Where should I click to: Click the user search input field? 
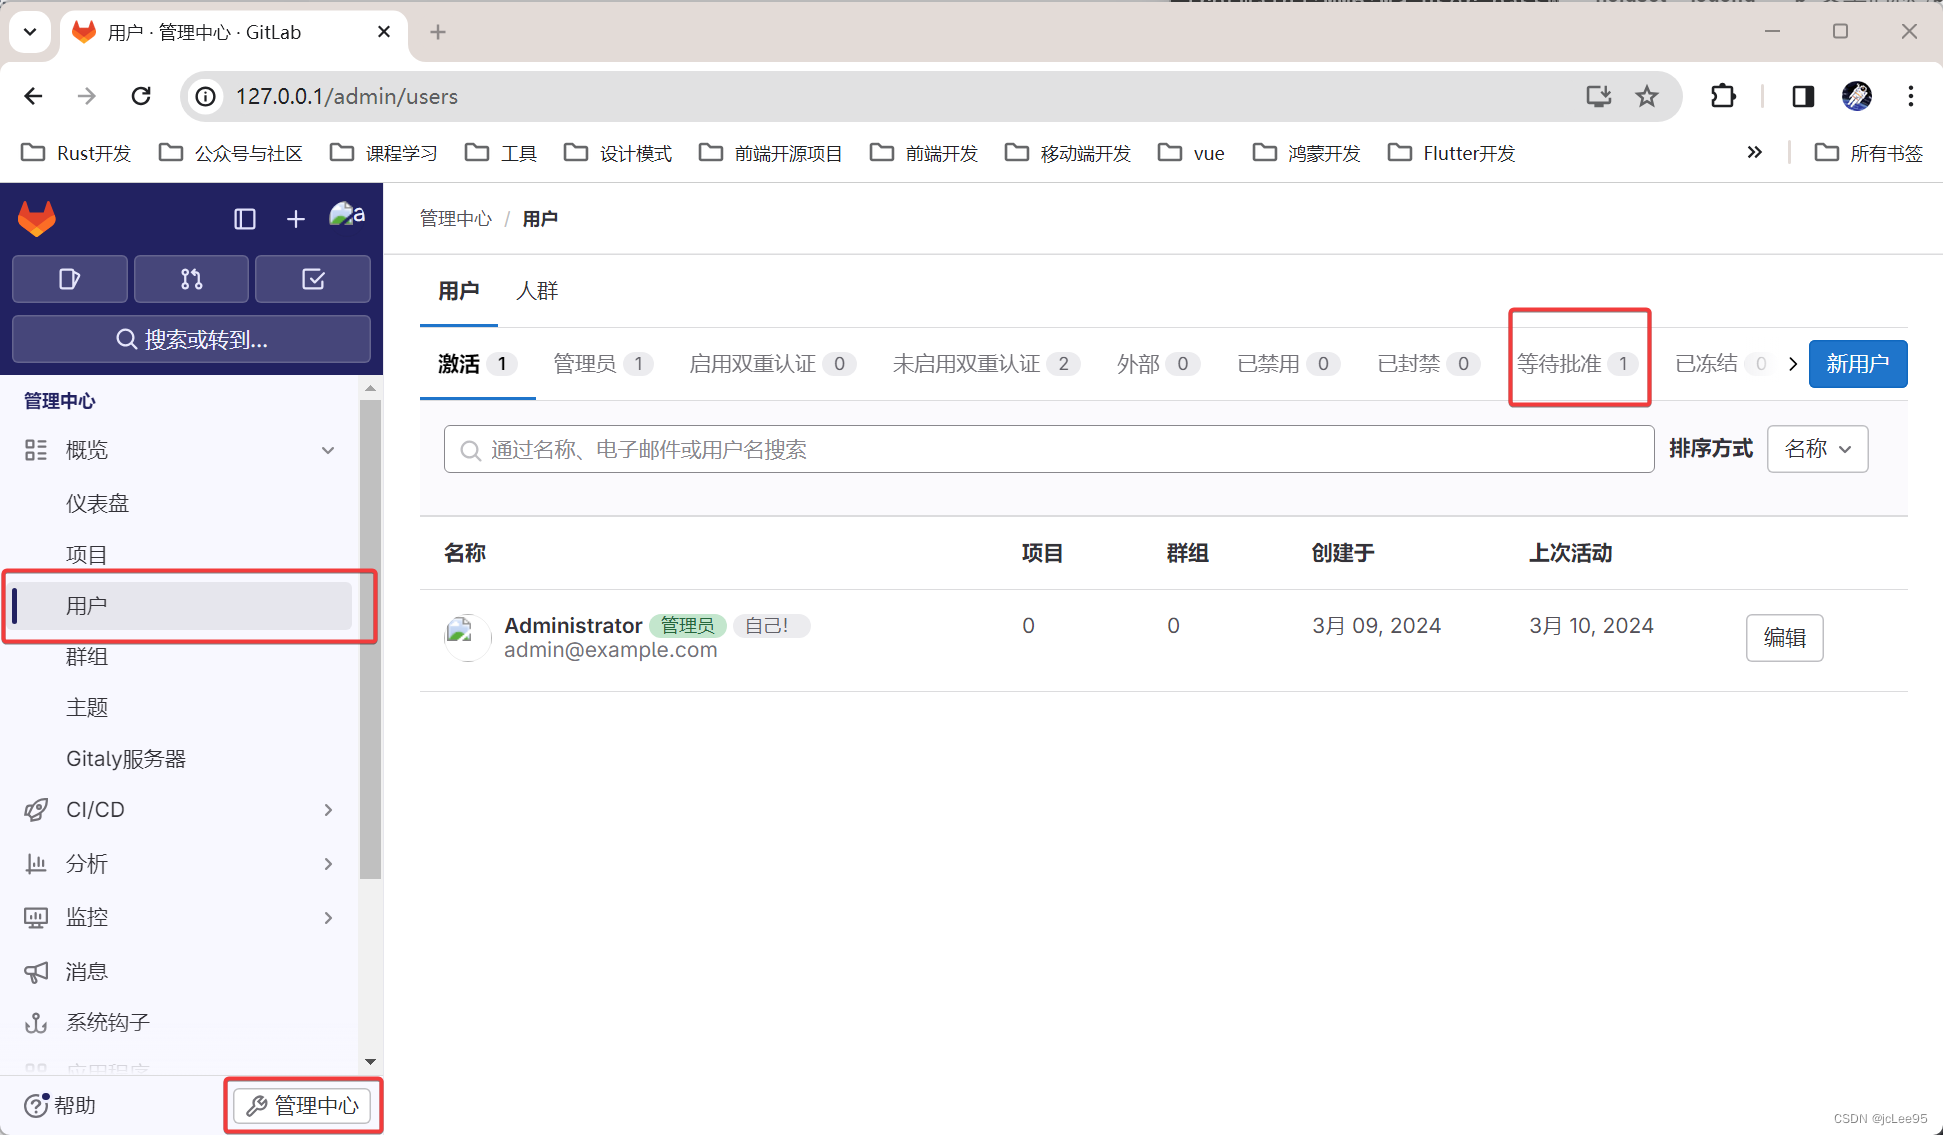coord(1048,450)
